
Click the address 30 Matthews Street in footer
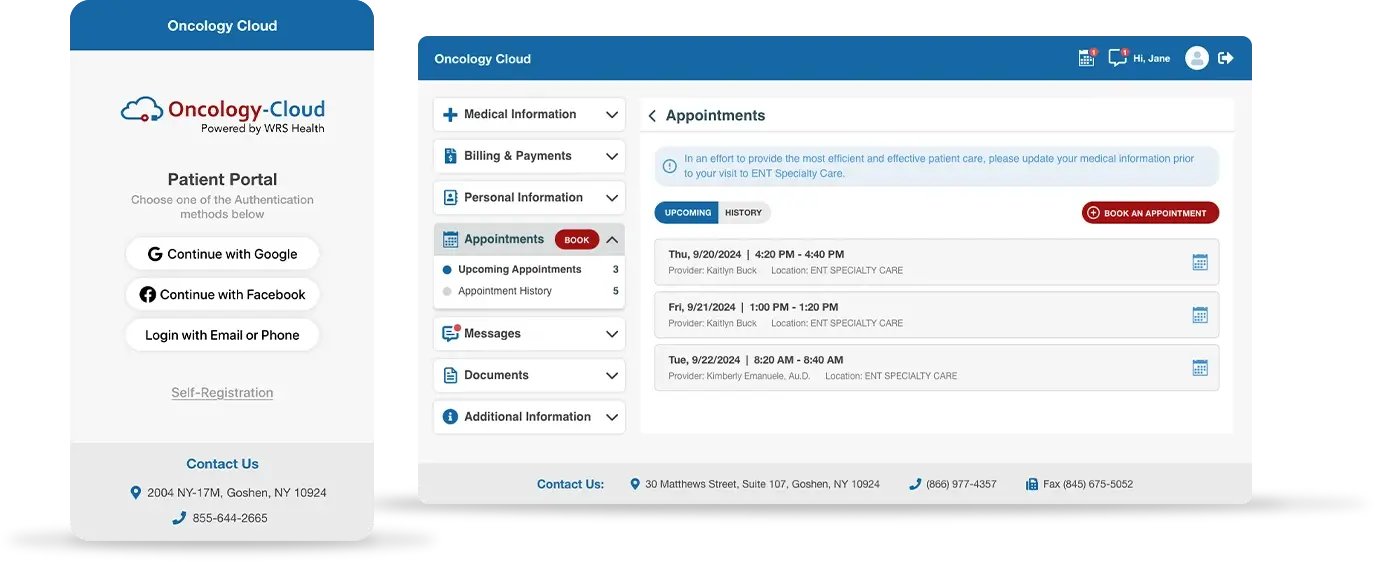[762, 484]
